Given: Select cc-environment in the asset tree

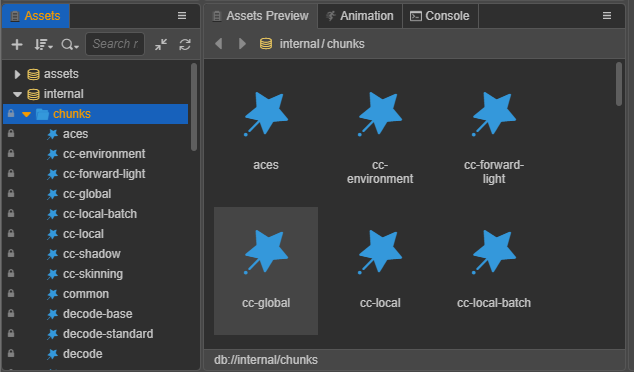Looking at the screenshot, I should coord(104,154).
